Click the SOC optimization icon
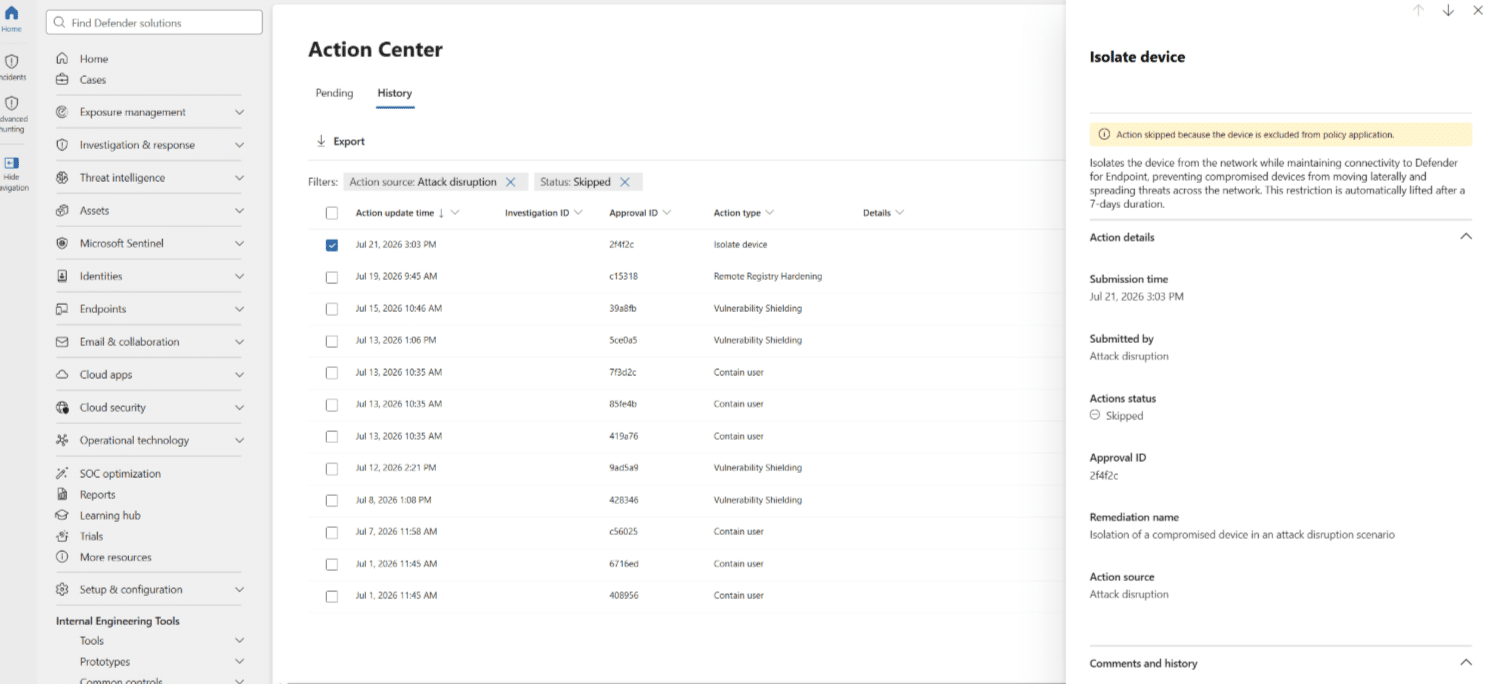The image size is (1489, 684). tap(62, 474)
